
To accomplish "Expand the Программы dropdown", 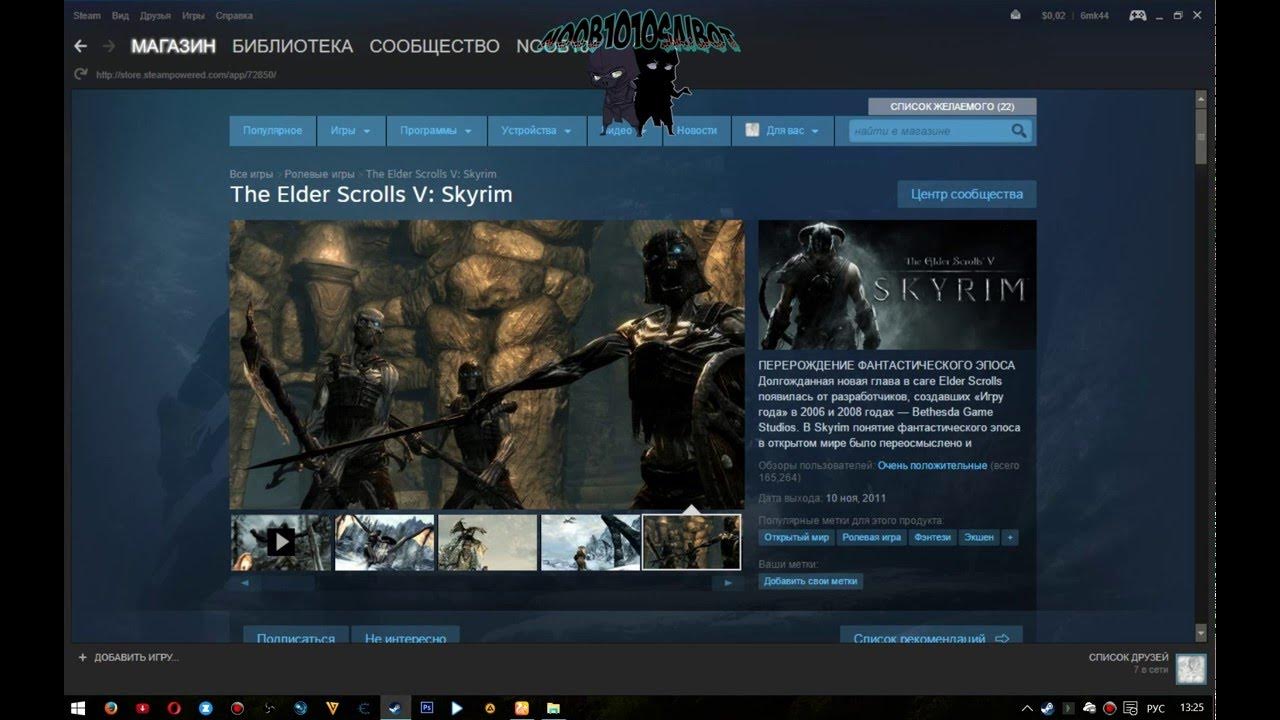I will pyautogui.click(x=435, y=131).
